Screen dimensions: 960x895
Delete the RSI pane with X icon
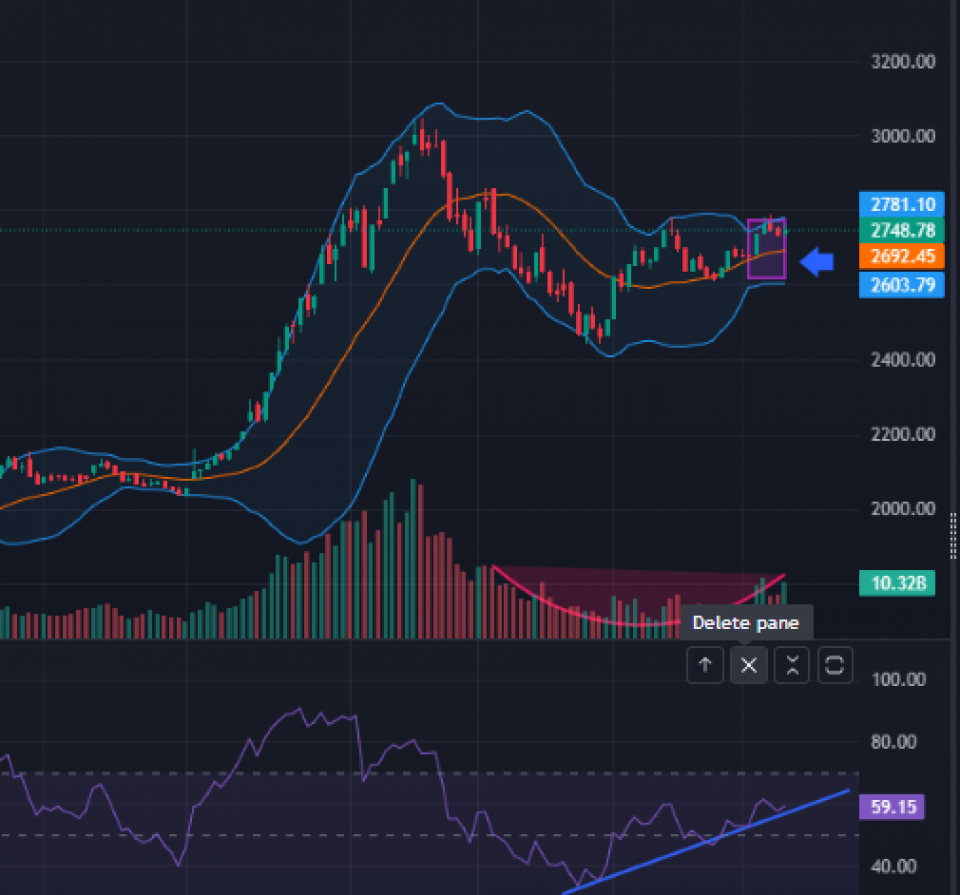[x=749, y=665]
